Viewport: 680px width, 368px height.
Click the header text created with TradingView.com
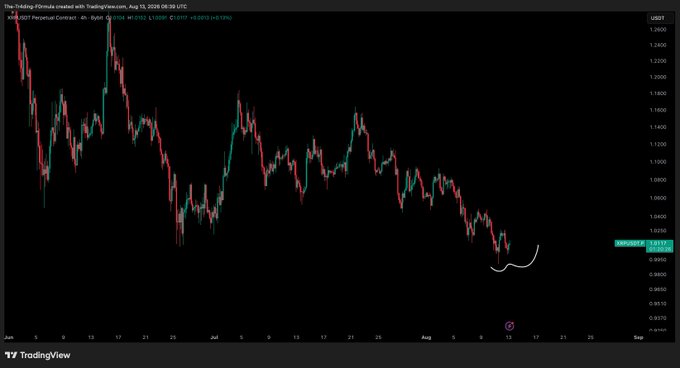pyautogui.click(x=91, y=7)
